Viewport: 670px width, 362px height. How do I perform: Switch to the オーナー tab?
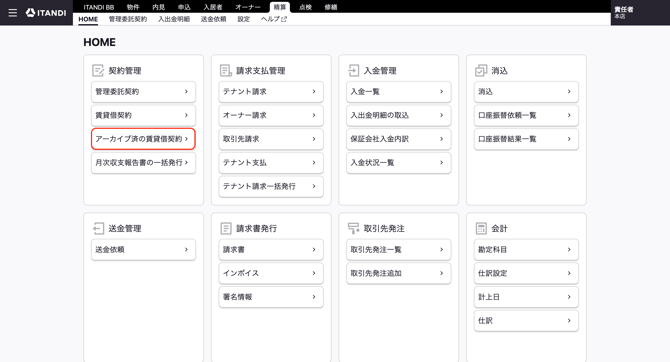(x=248, y=7)
